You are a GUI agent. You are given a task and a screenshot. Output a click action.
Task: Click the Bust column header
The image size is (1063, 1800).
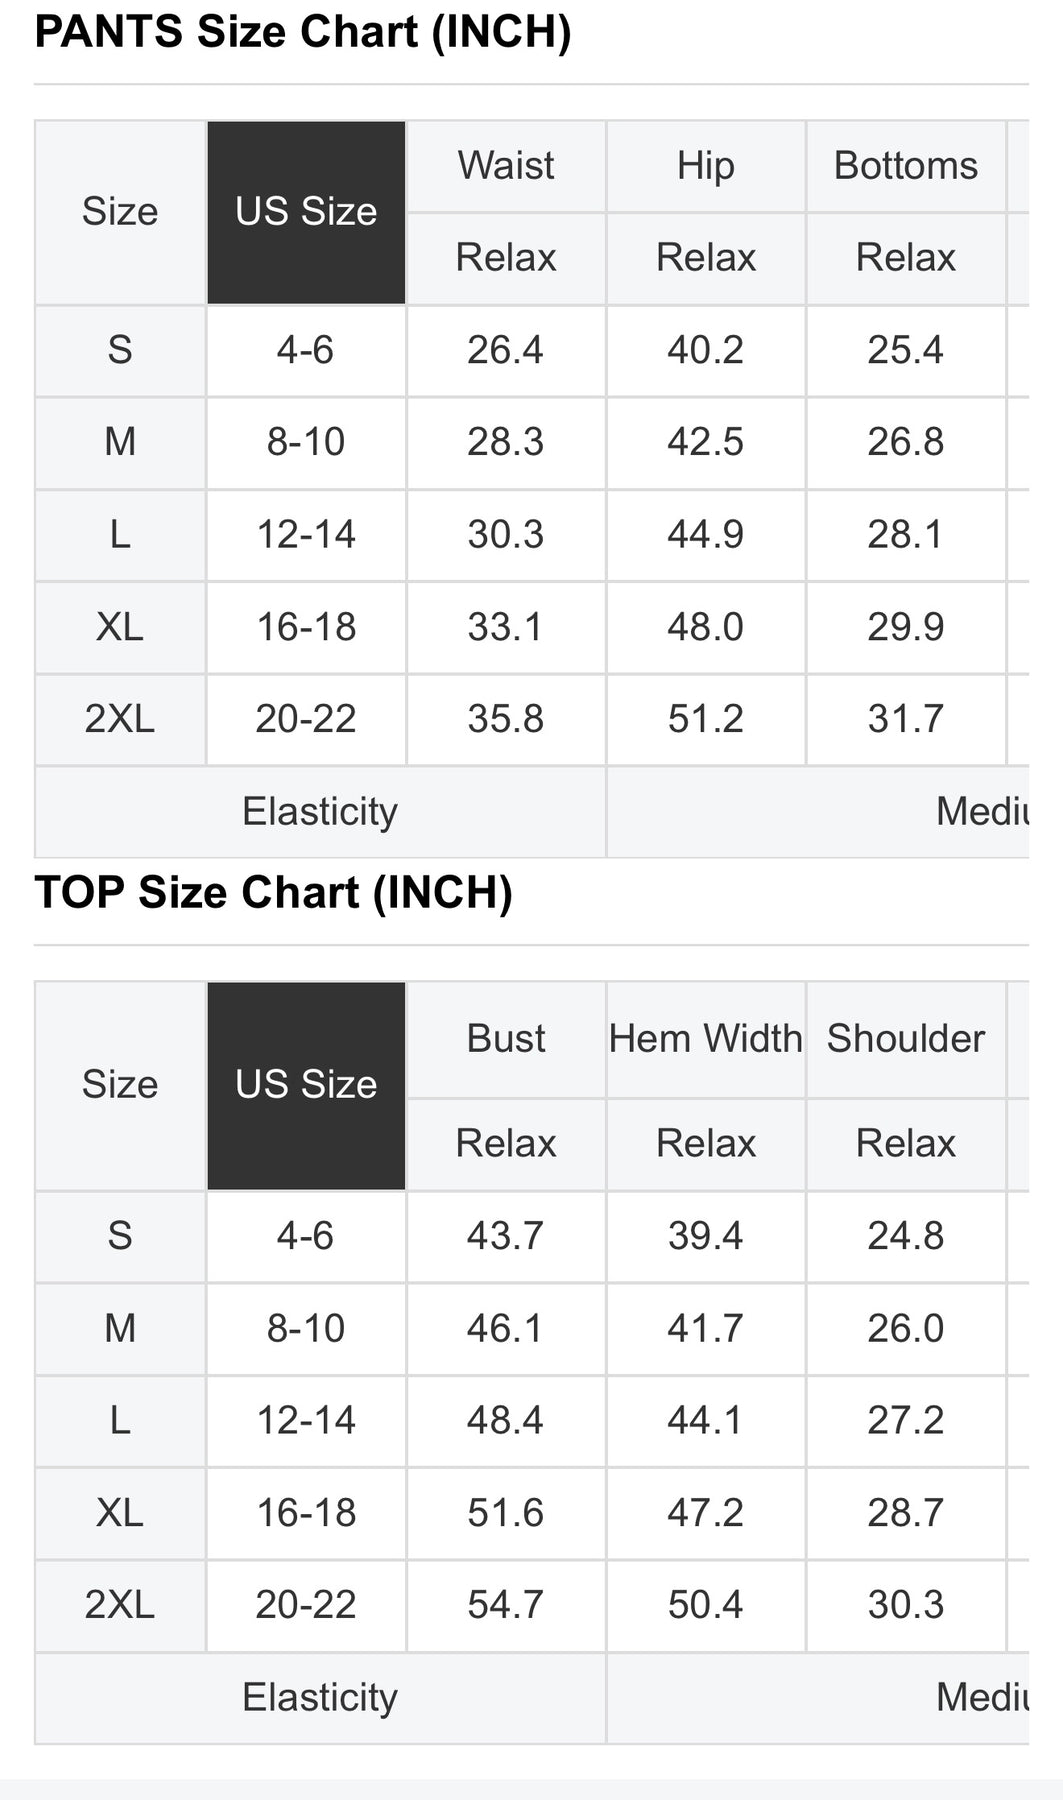(506, 1039)
